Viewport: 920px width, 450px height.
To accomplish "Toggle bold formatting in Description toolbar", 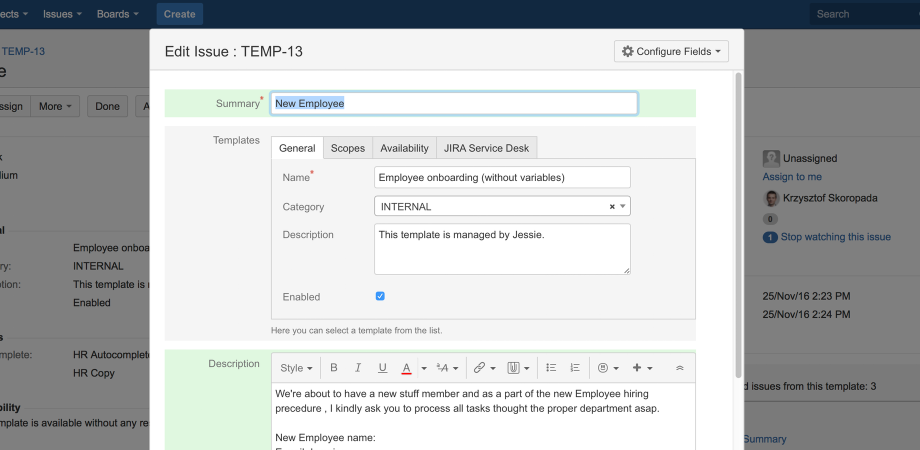I will (334, 368).
